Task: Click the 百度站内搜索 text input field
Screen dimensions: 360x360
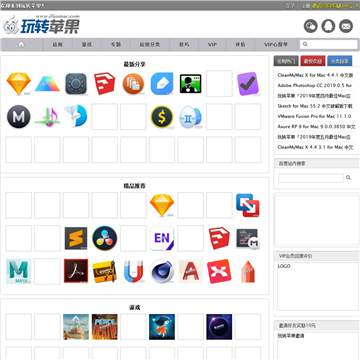Action: coord(311,178)
